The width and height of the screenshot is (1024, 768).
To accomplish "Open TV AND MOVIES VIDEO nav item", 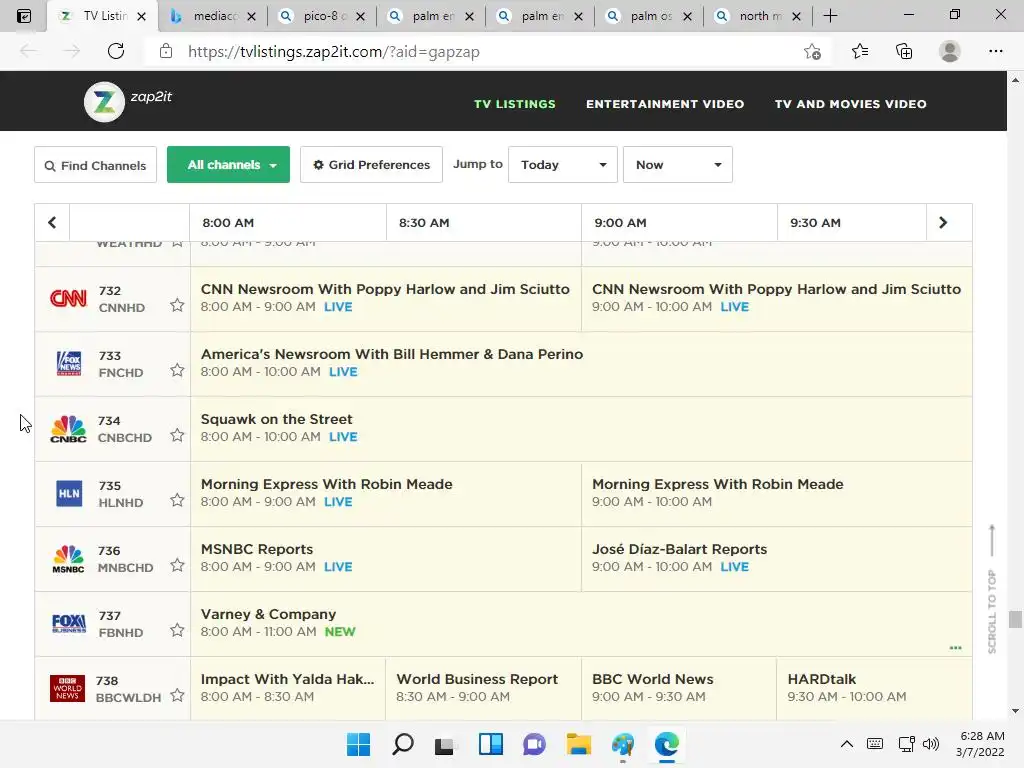I will pyautogui.click(x=850, y=104).
